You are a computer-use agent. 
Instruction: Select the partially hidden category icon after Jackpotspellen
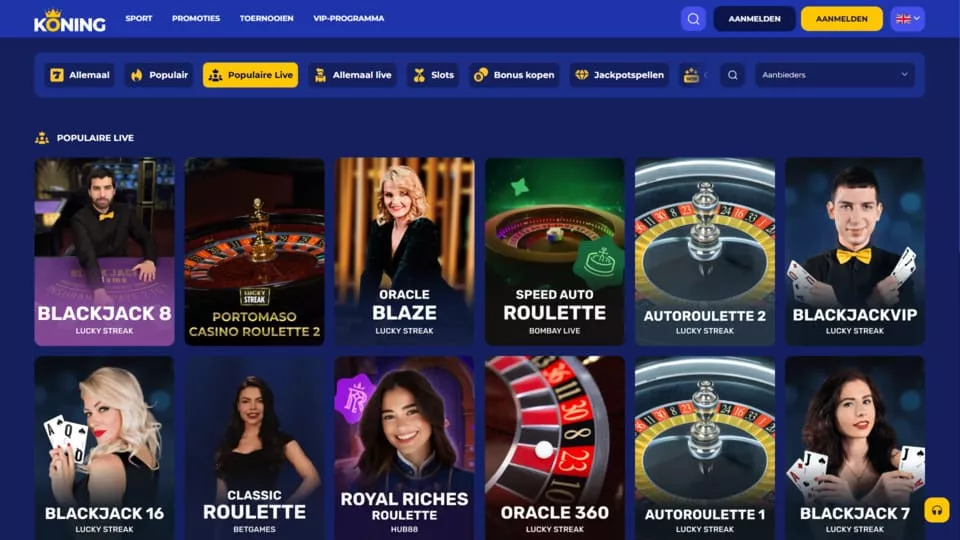coord(692,75)
